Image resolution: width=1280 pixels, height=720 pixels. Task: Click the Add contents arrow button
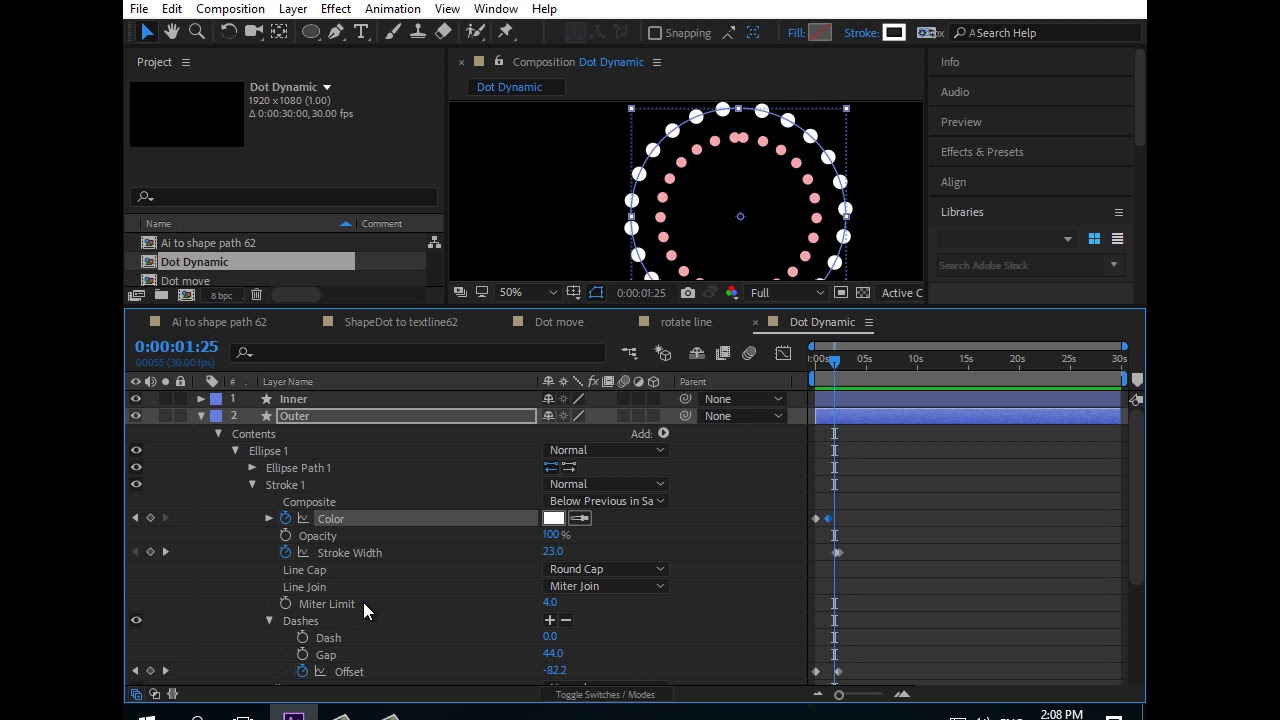coord(663,434)
